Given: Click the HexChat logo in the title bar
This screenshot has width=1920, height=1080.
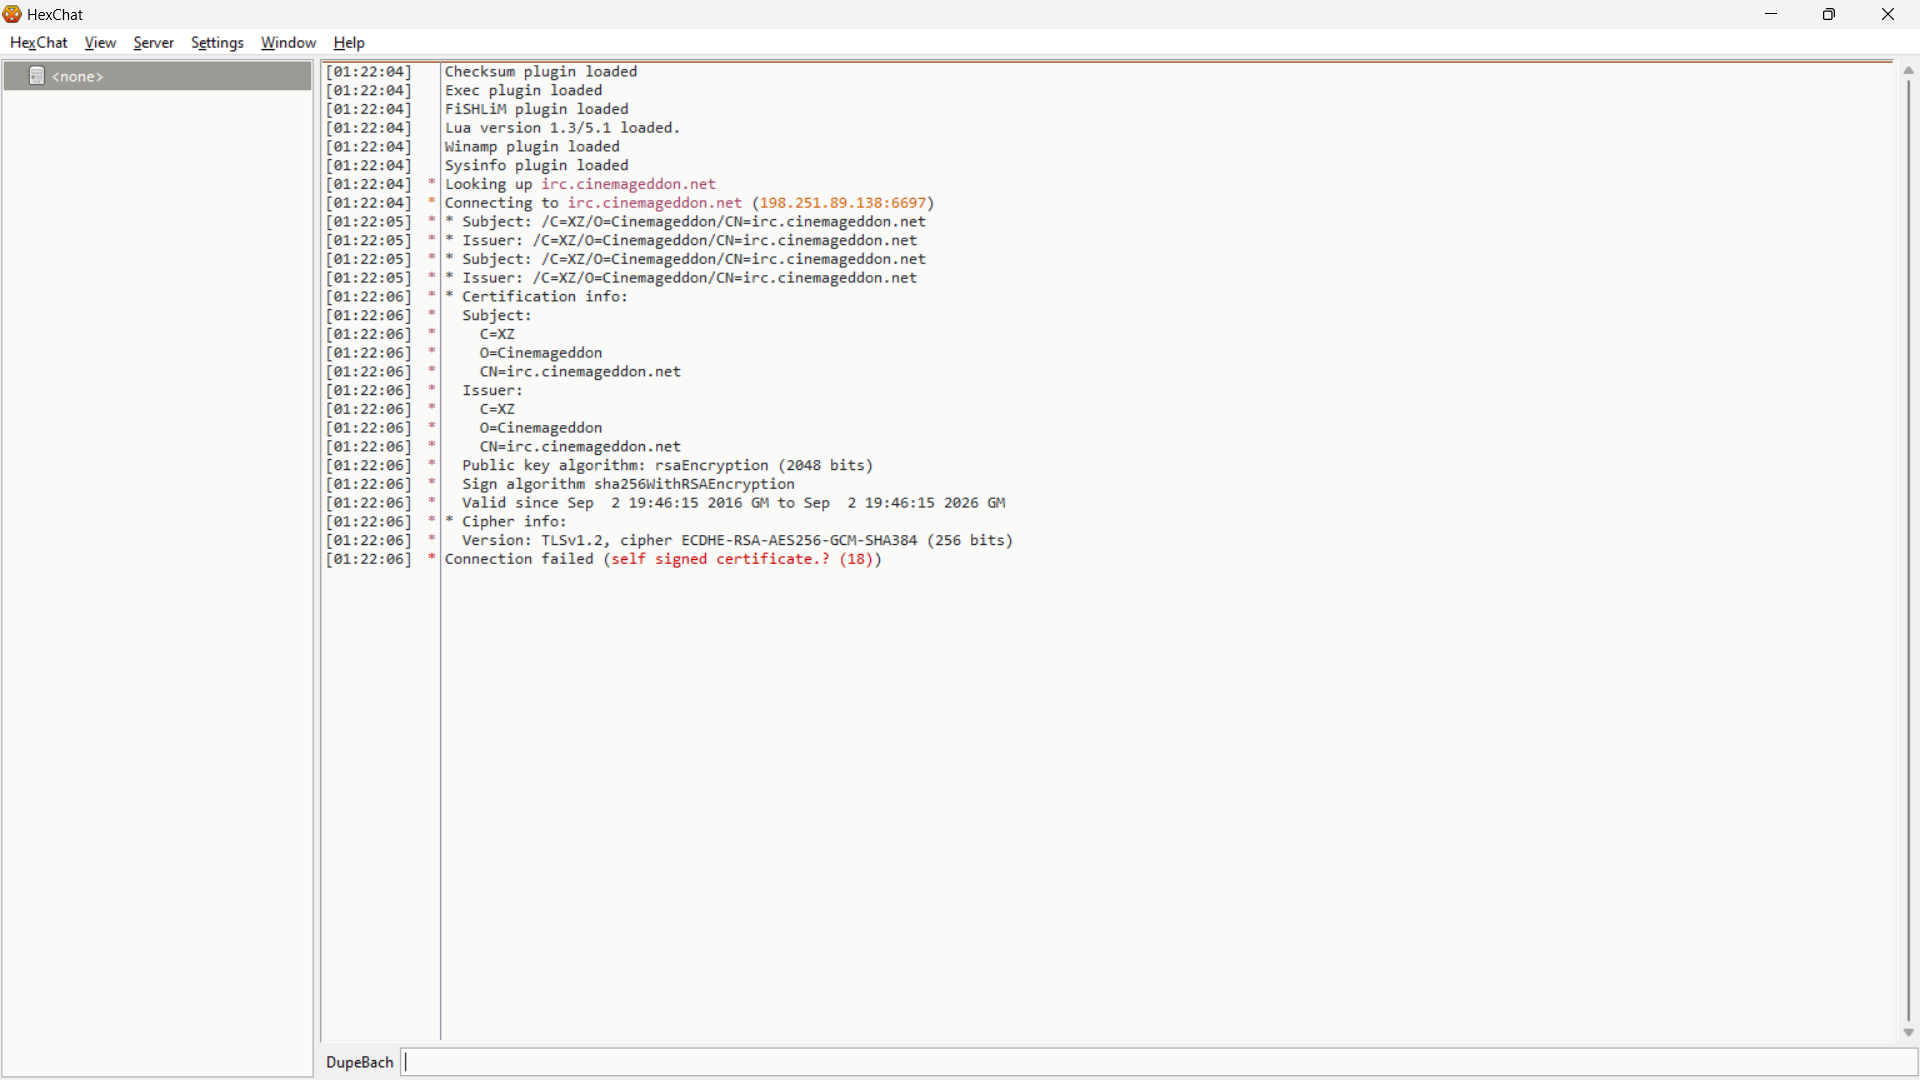Looking at the screenshot, I should click(12, 14).
